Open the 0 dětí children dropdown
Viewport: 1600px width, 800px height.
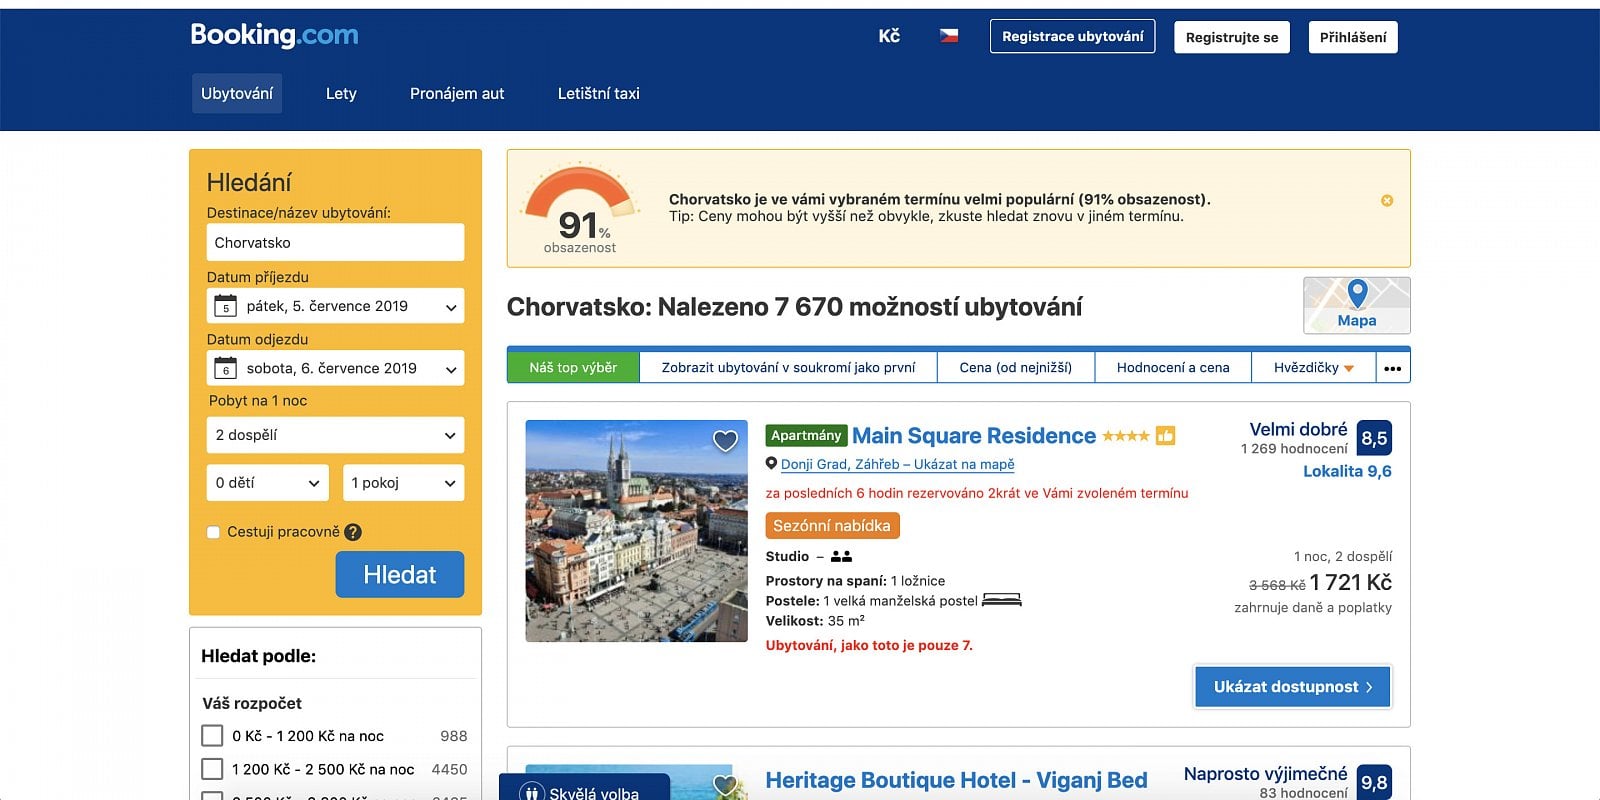[x=268, y=483]
